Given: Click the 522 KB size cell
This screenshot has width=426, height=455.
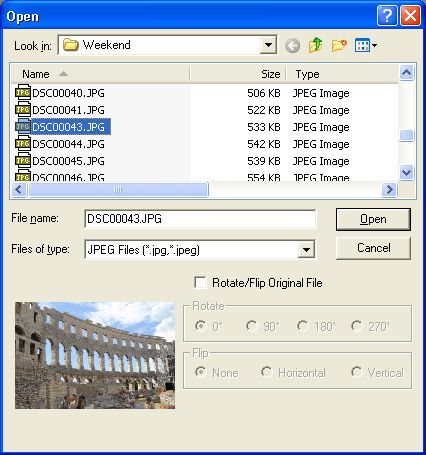Looking at the screenshot, I should 264,110.
